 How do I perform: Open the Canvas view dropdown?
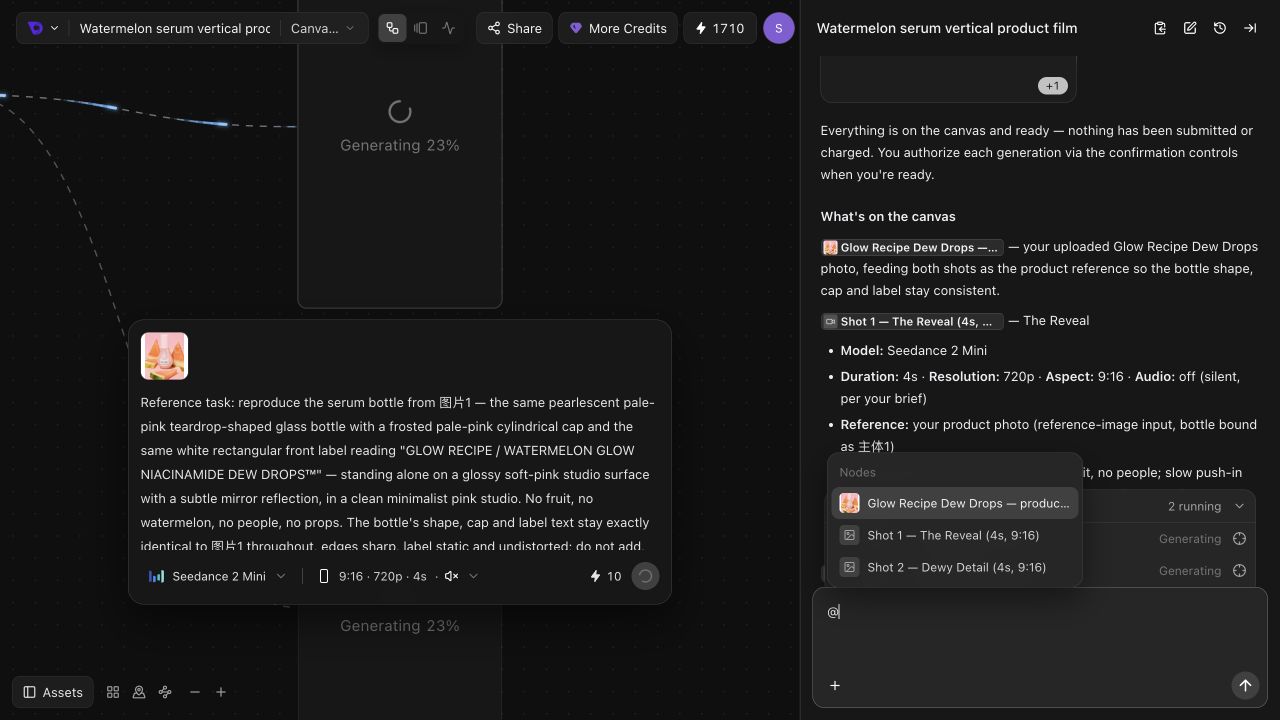[x=323, y=28]
